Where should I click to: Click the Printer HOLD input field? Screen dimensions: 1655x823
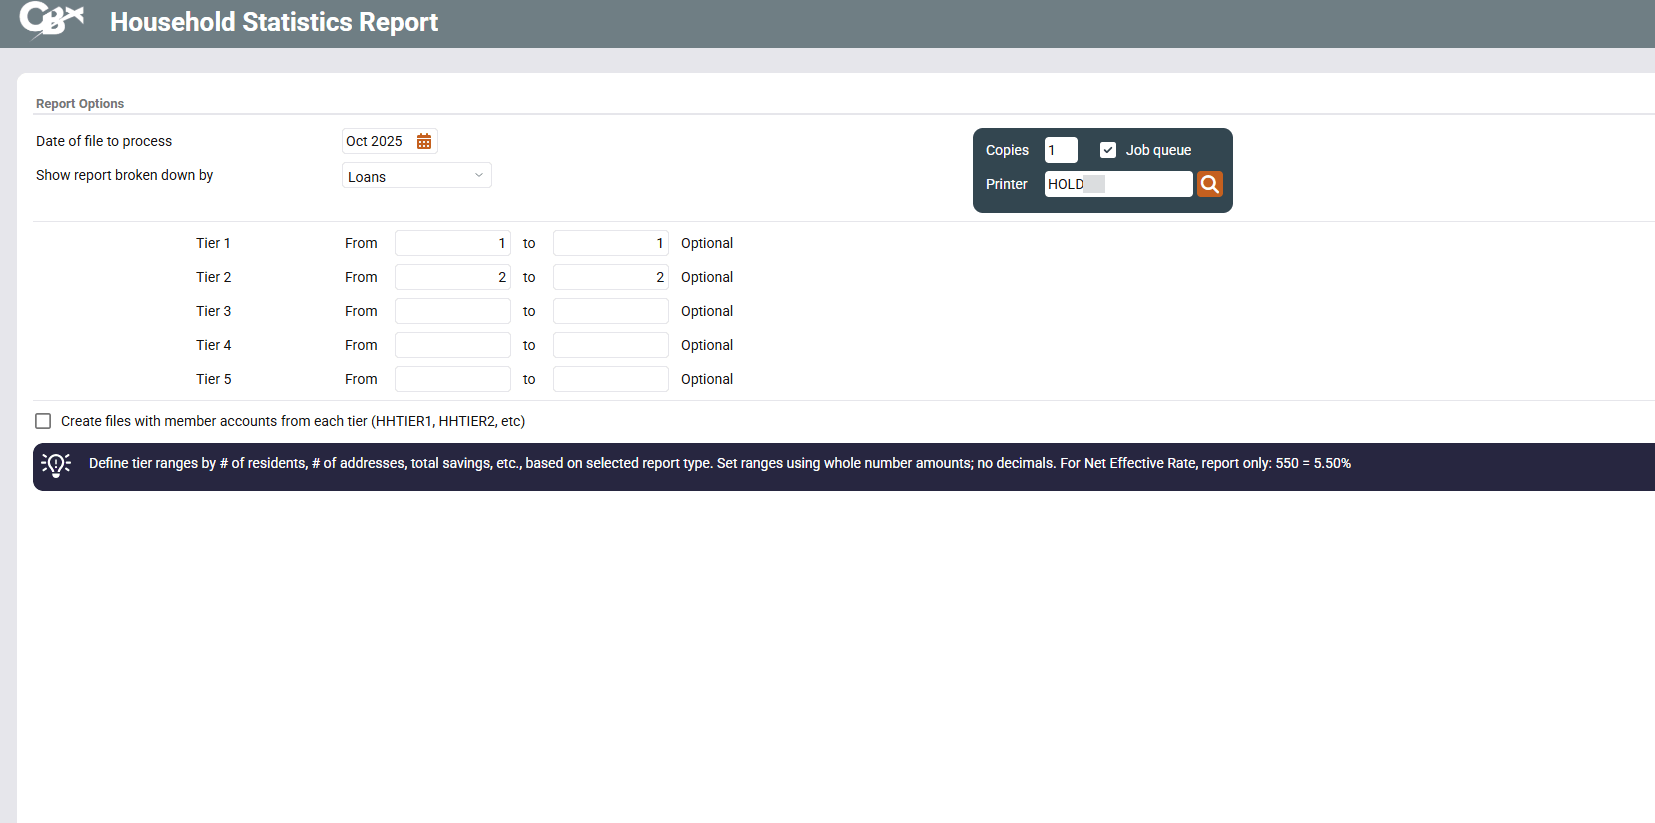tap(1118, 184)
